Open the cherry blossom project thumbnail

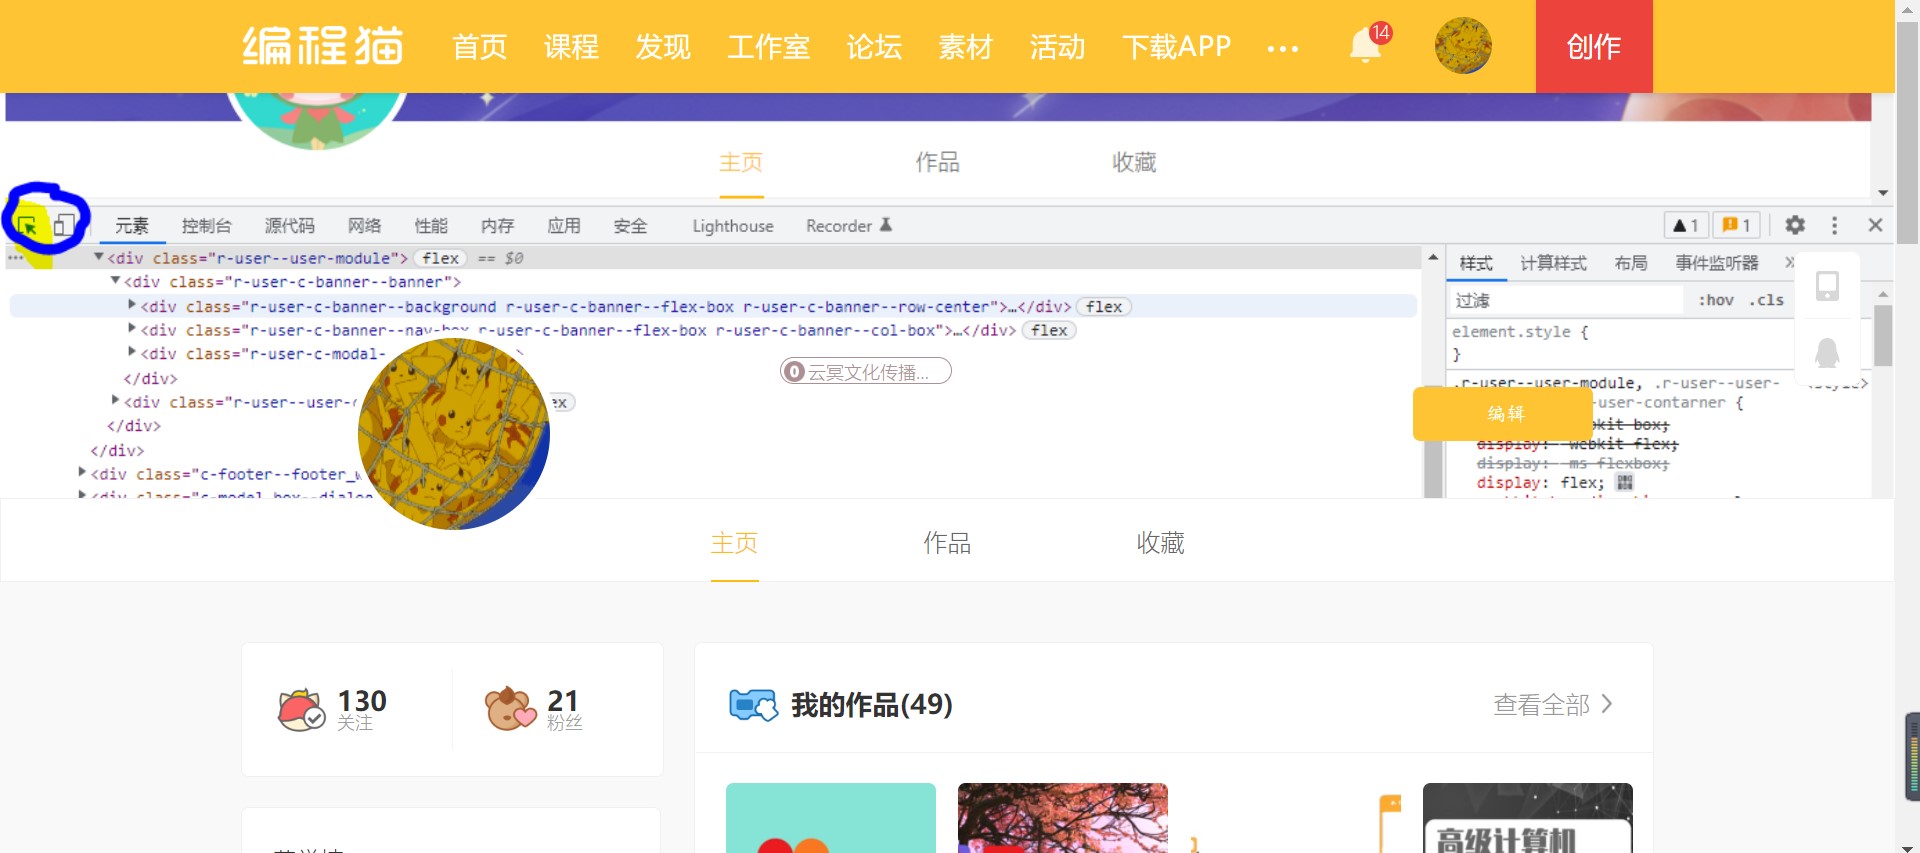pos(1063,818)
